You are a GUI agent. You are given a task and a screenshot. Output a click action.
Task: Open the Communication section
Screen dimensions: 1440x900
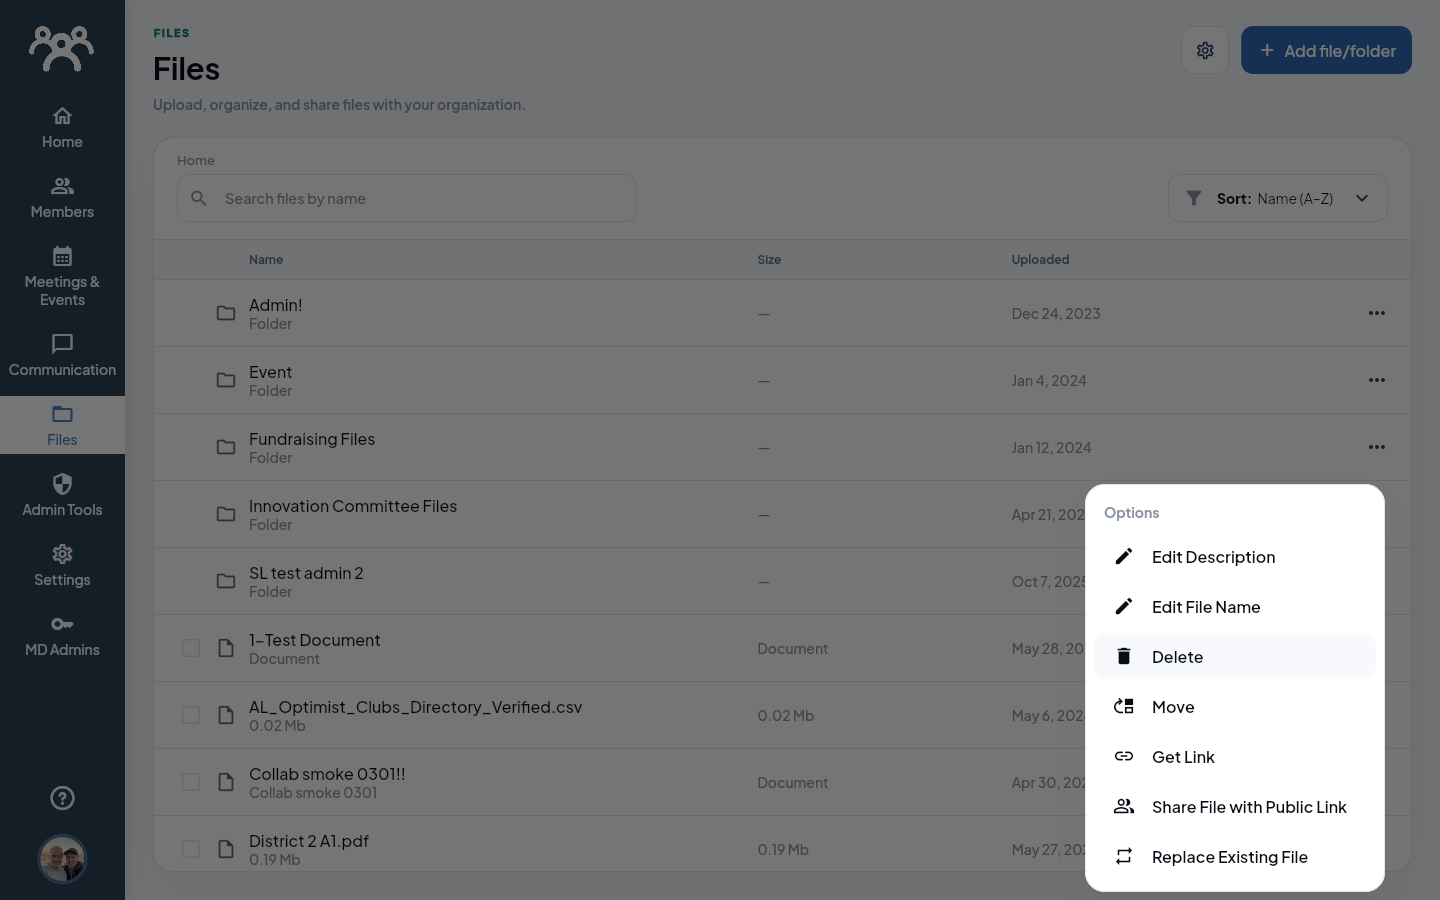pos(62,356)
